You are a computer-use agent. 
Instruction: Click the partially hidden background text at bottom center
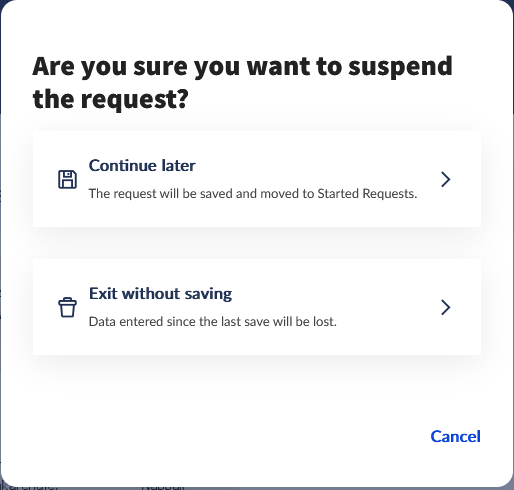(163, 487)
